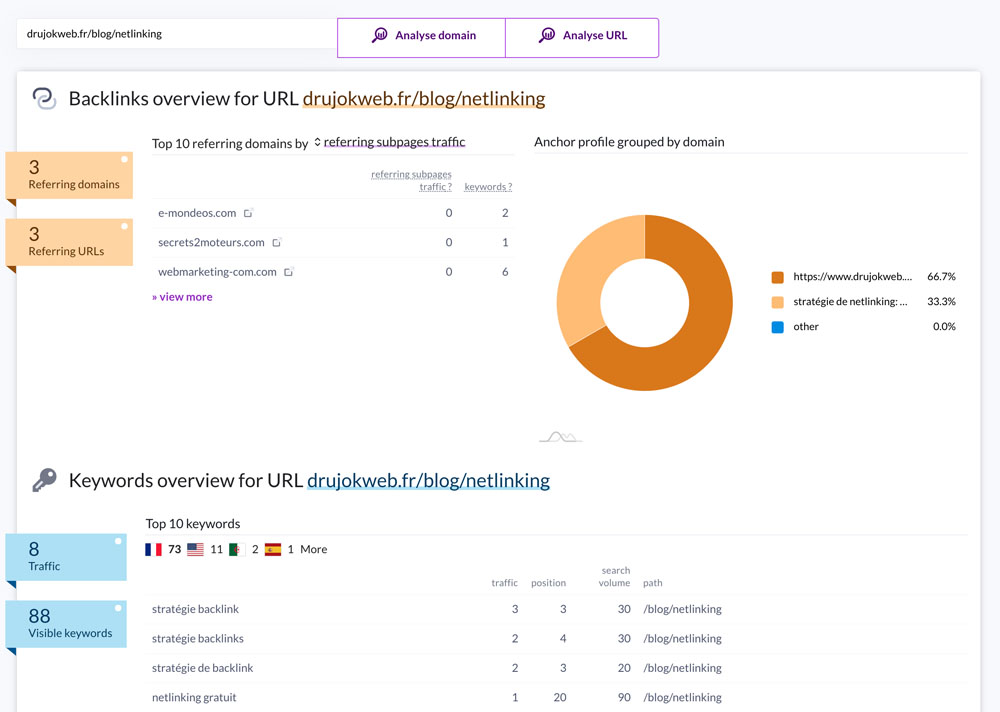The image size is (1000, 712).
Task: Click the search volume column header
Action: click(x=614, y=577)
